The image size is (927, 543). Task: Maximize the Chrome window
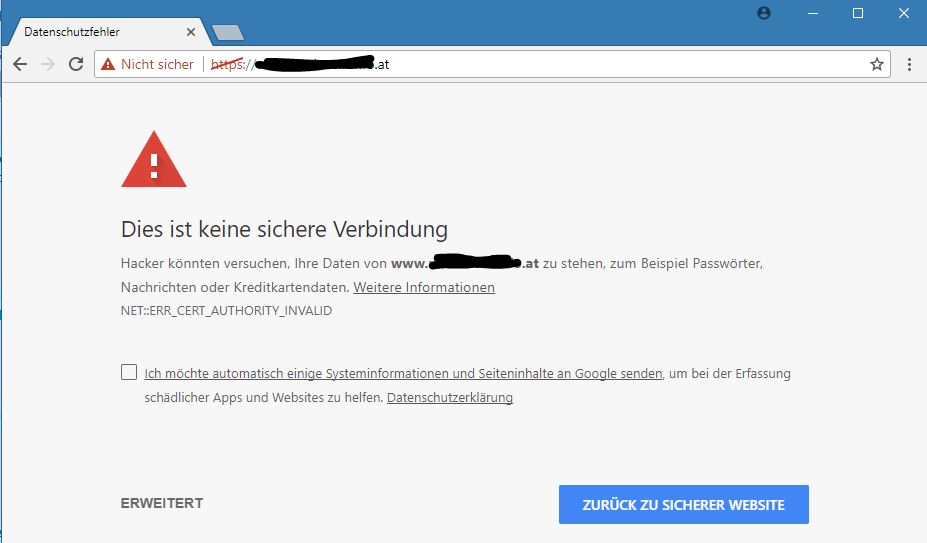point(858,13)
